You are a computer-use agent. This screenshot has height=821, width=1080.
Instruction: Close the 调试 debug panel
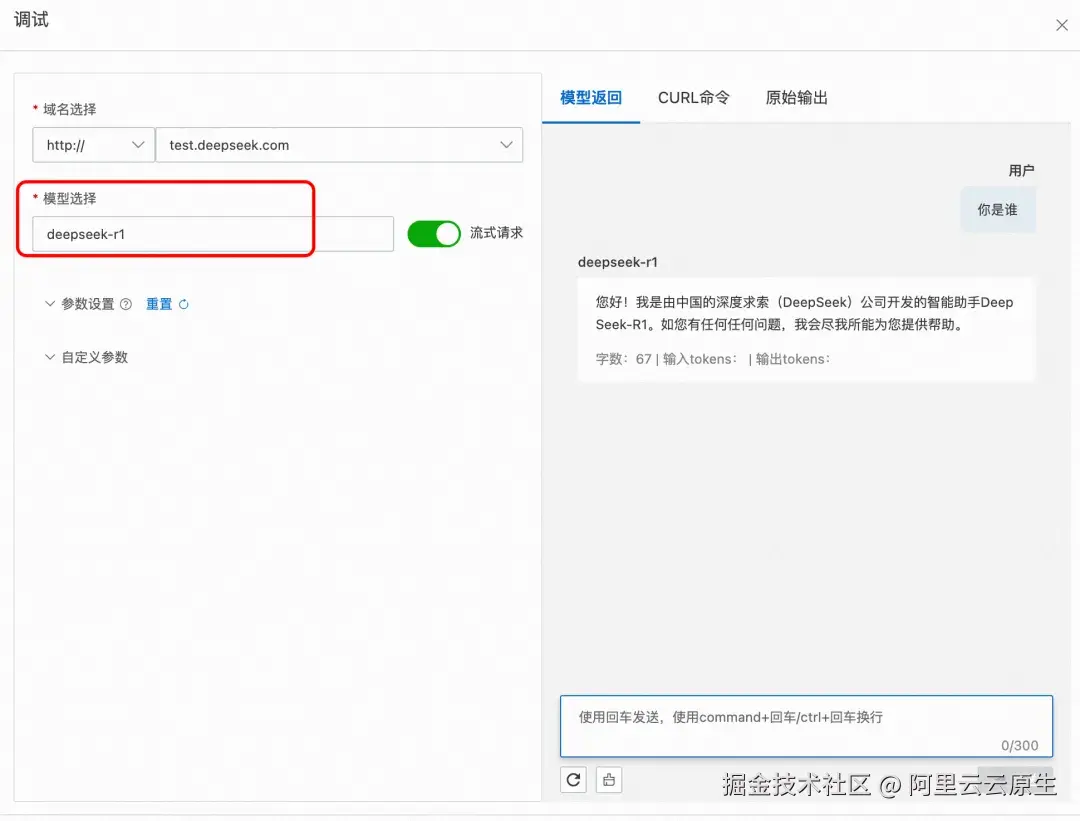pyautogui.click(x=1061, y=24)
